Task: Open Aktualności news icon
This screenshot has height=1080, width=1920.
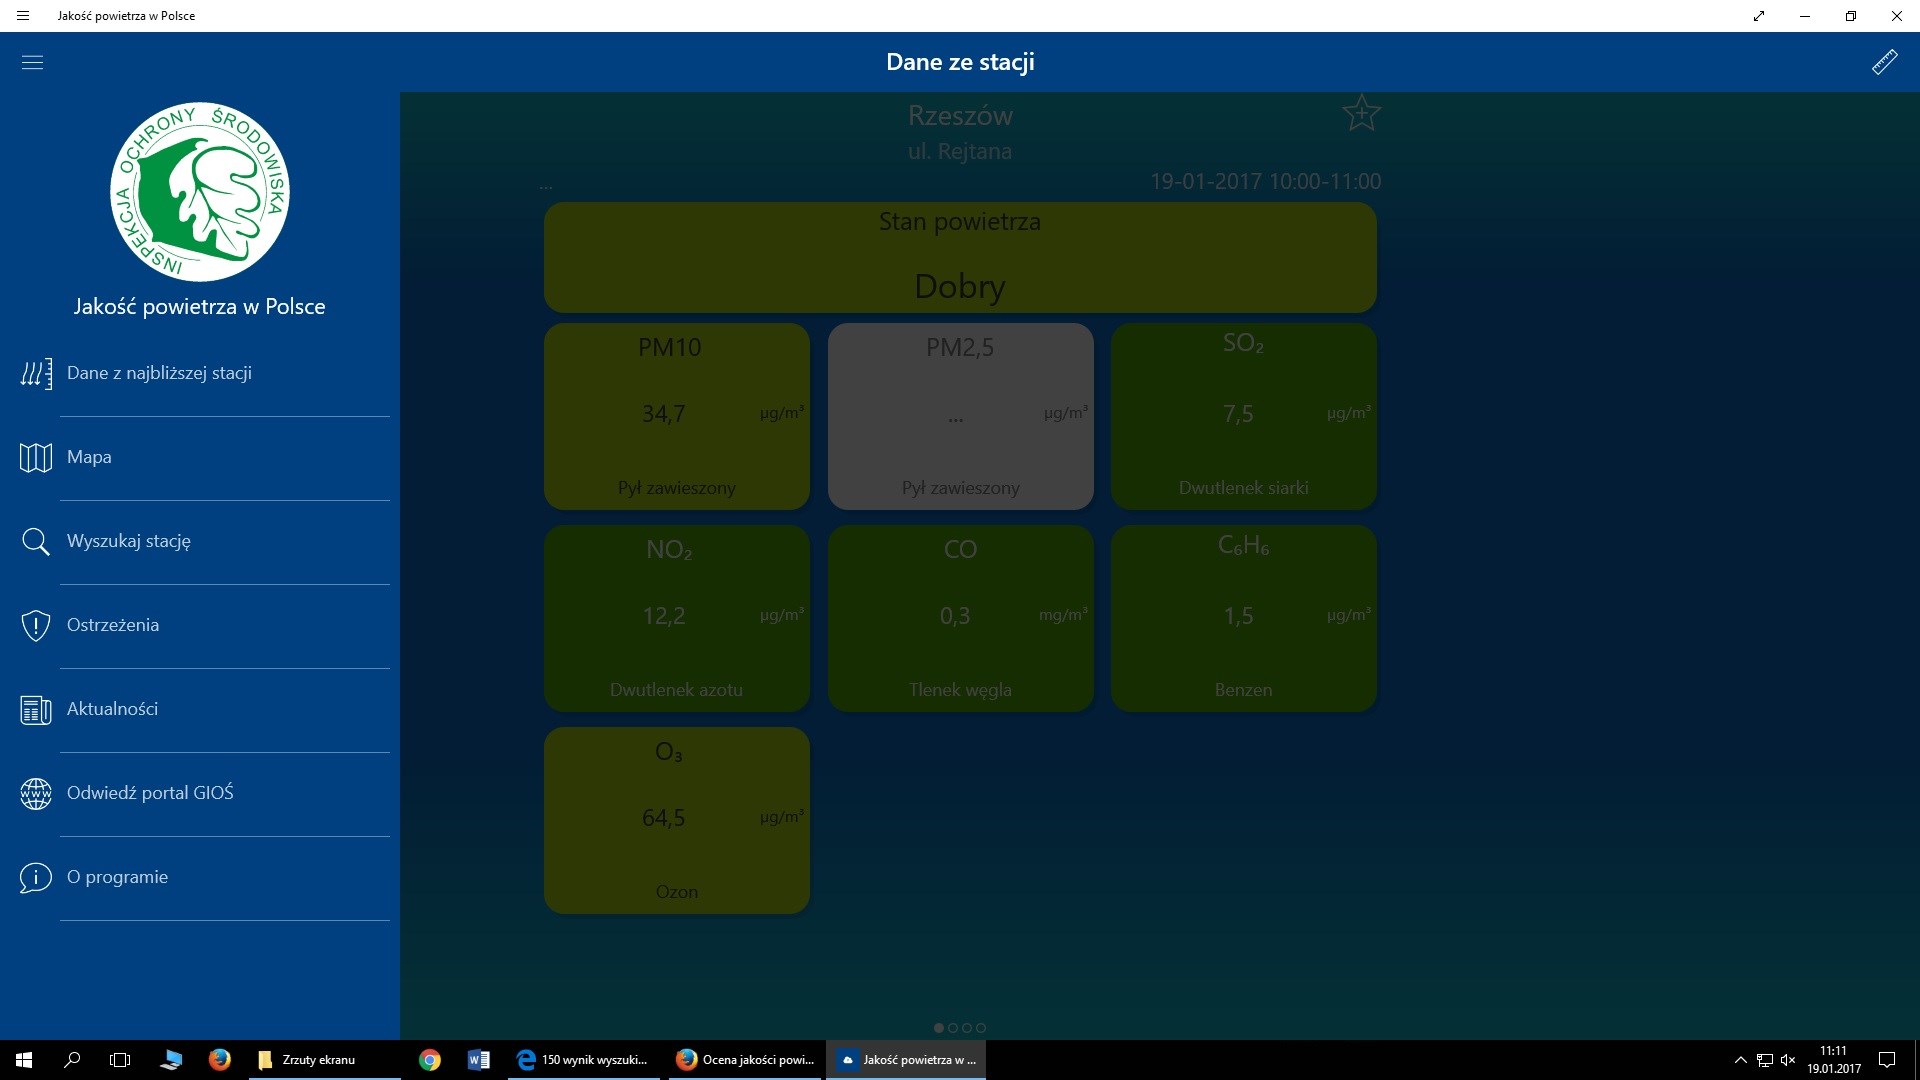Action: point(36,710)
